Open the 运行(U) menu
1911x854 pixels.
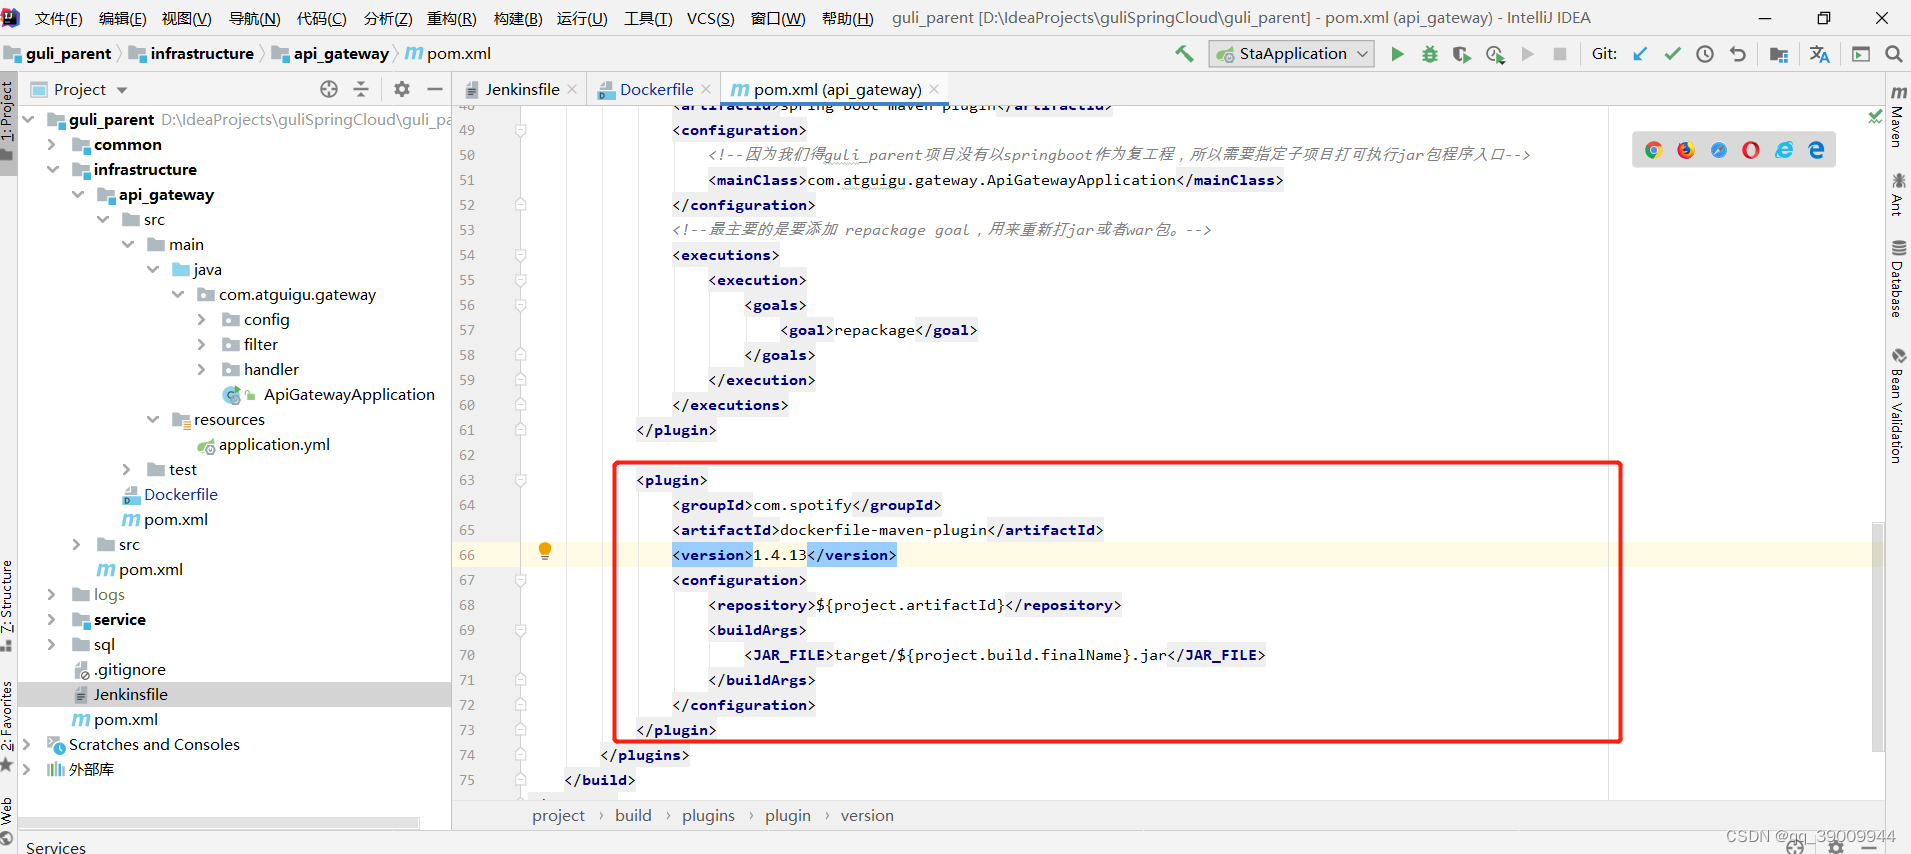582,18
